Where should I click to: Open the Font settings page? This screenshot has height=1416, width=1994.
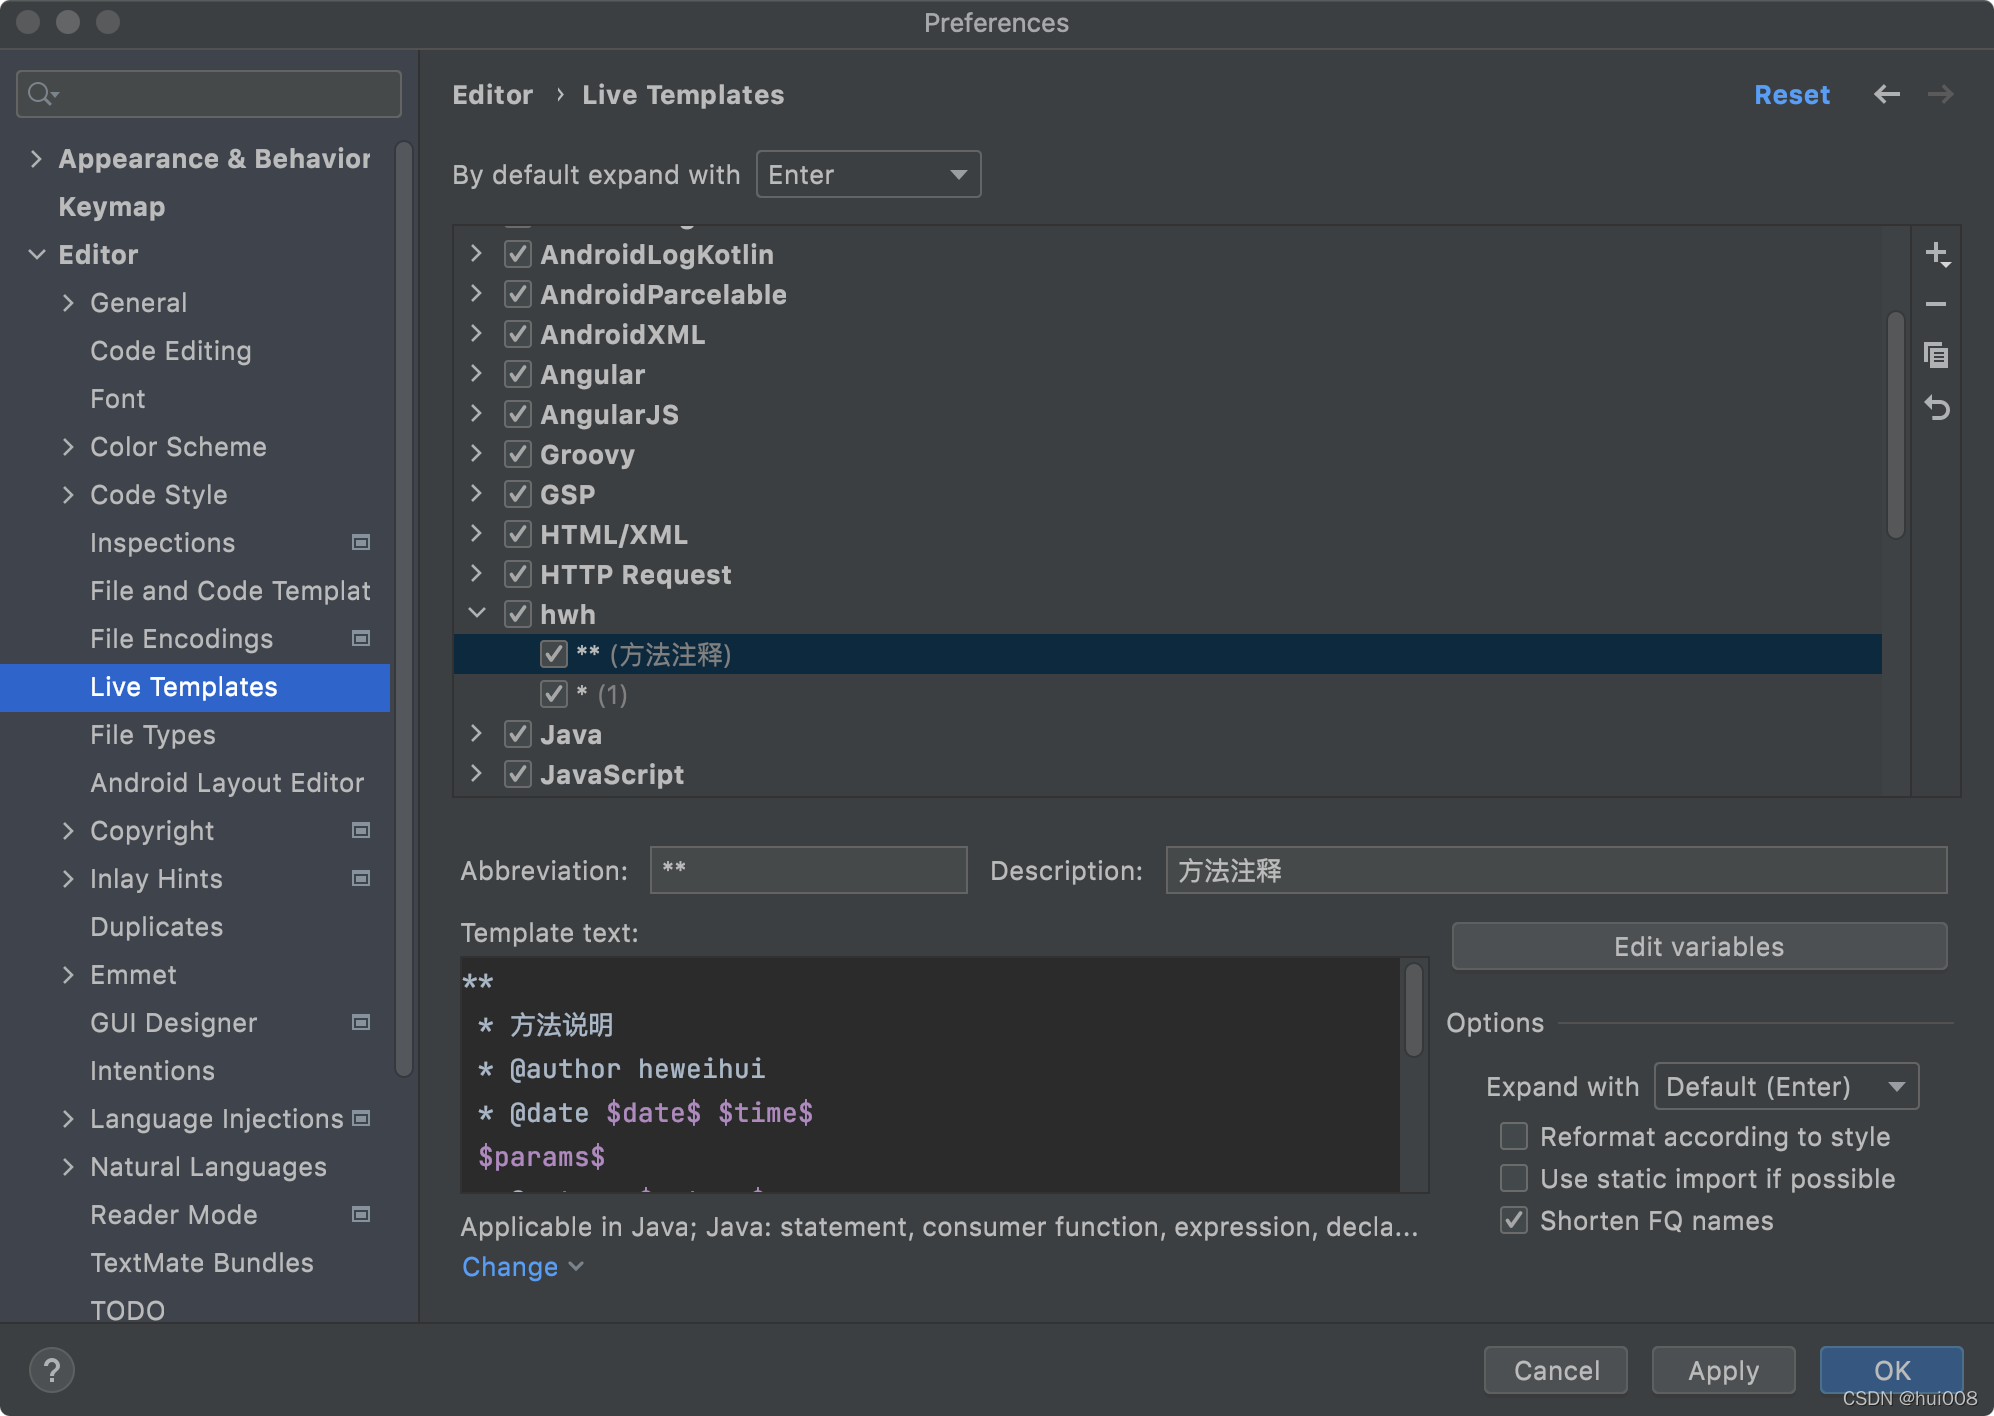point(118,398)
